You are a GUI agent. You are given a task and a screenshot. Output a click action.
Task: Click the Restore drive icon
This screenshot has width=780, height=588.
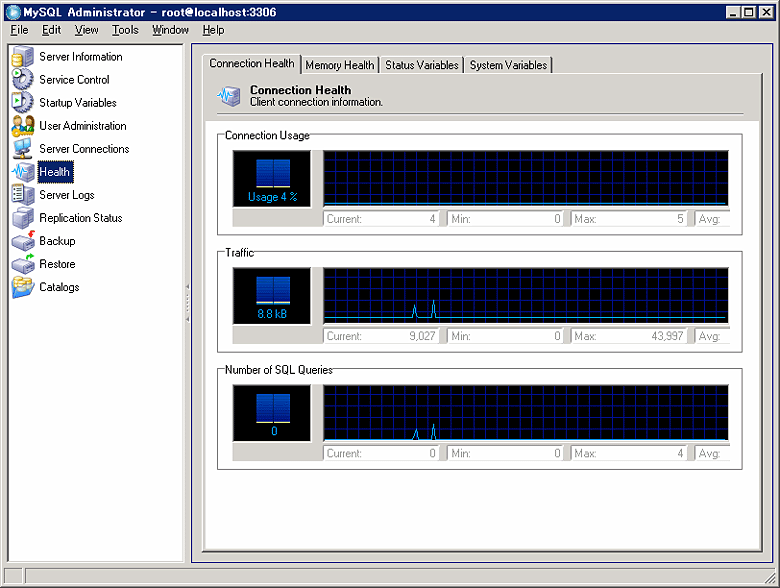pos(23,264)
